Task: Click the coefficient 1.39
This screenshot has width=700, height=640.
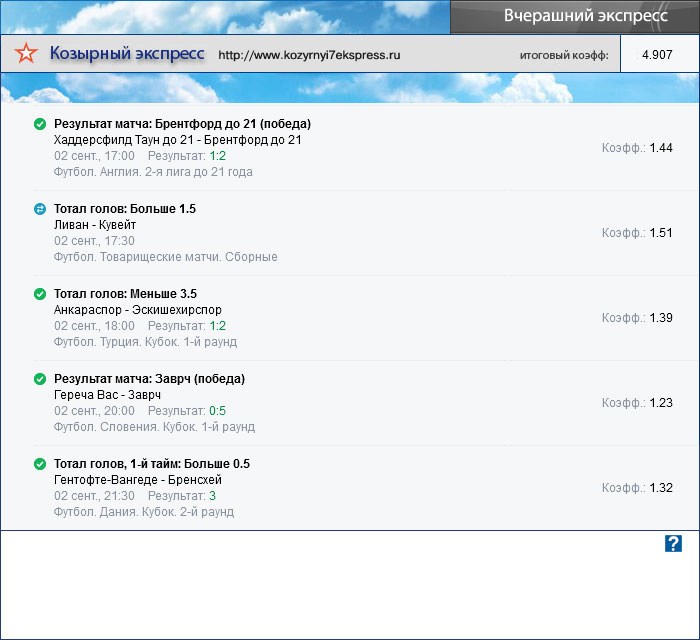Action: 661,318
